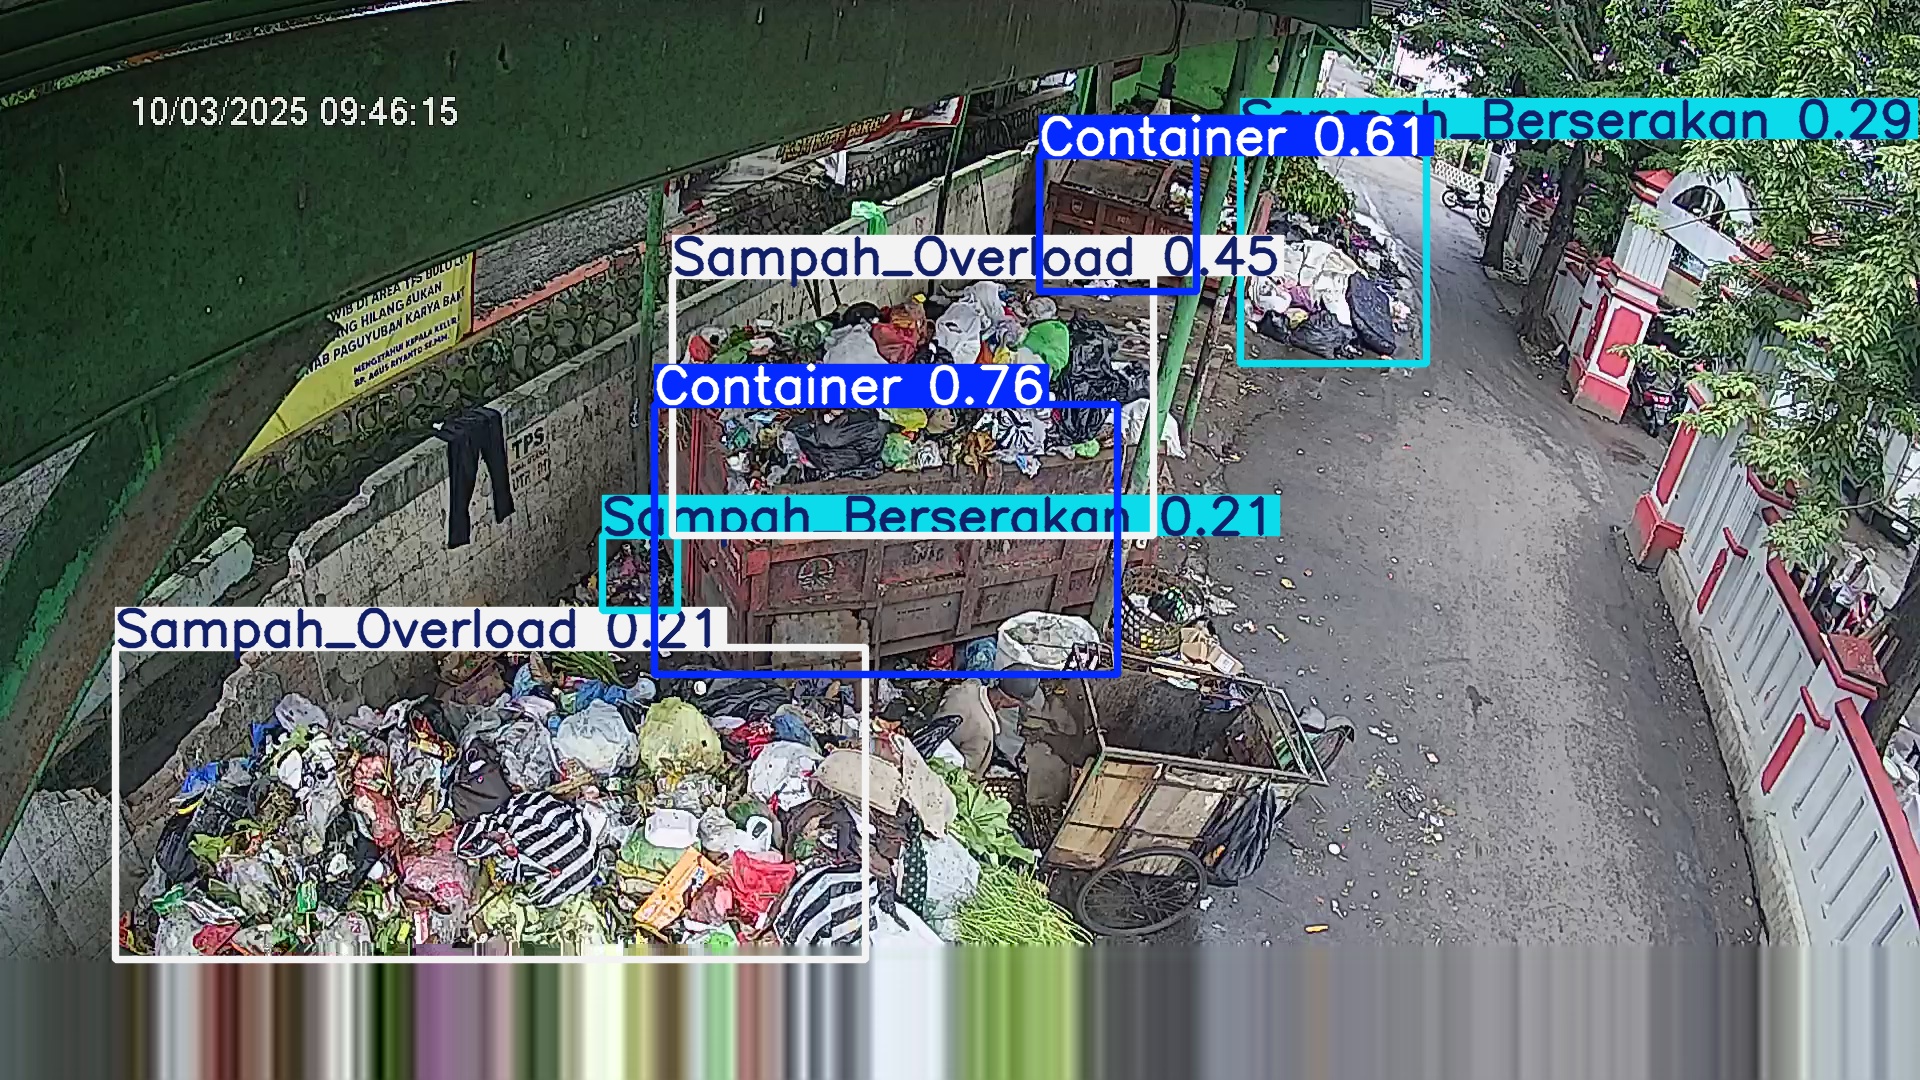This screenshot has width=1920, height=1080.
Task: Click the green plastic bag atop the overloaded container
Action: [1046, 346]
